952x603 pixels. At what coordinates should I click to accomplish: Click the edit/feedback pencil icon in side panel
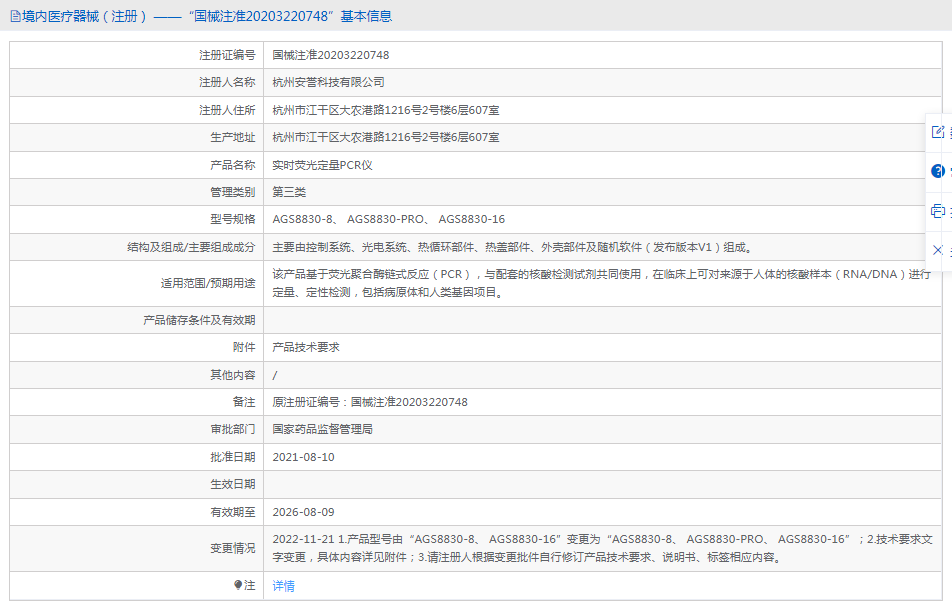tap(937, 132)
